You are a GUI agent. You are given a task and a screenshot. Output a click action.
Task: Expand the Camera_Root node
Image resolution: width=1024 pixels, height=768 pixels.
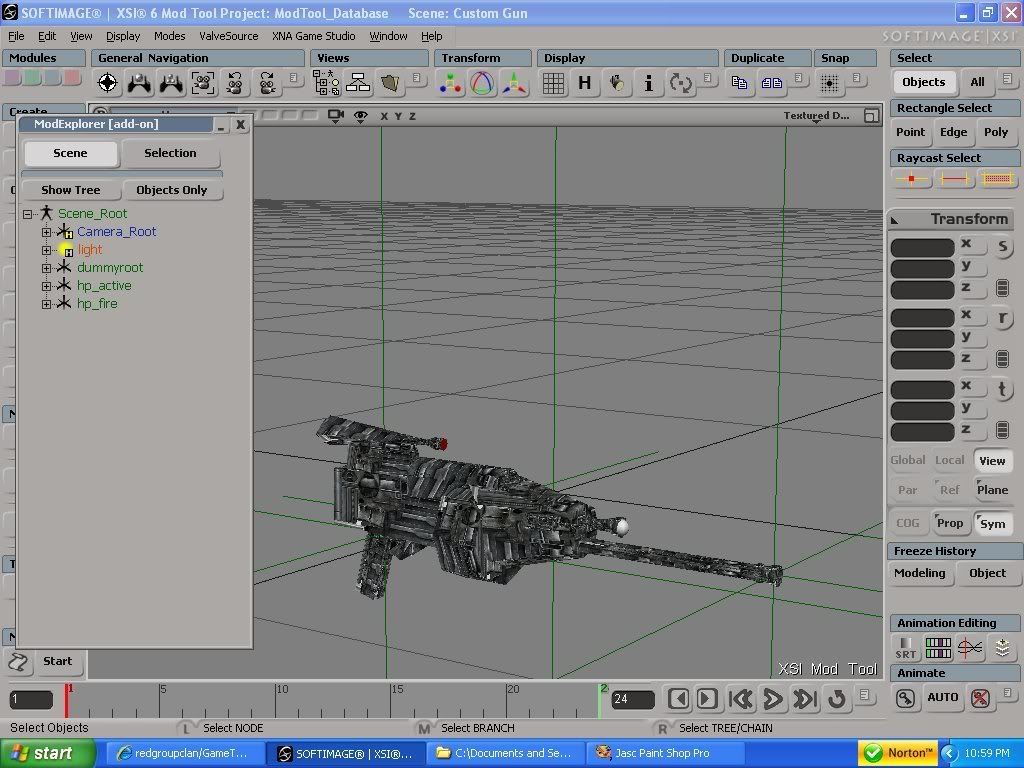coord(46,232)
